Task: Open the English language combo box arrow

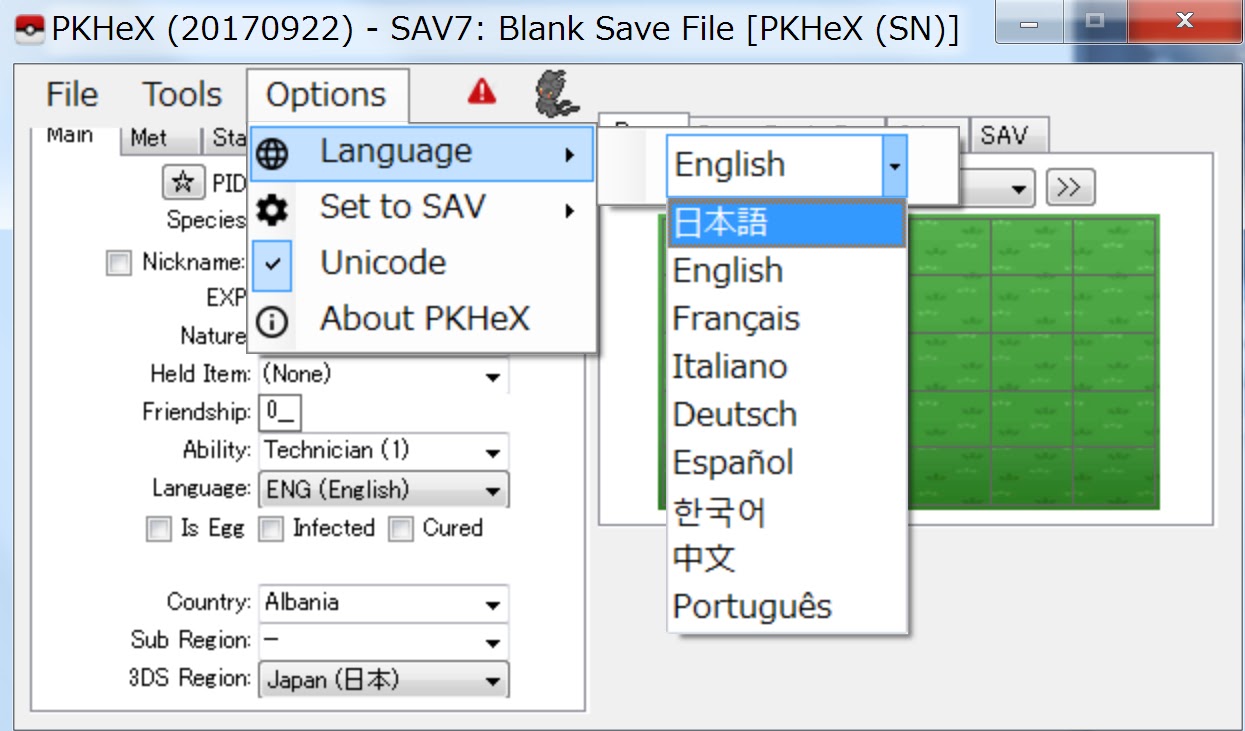Action: 894,165
